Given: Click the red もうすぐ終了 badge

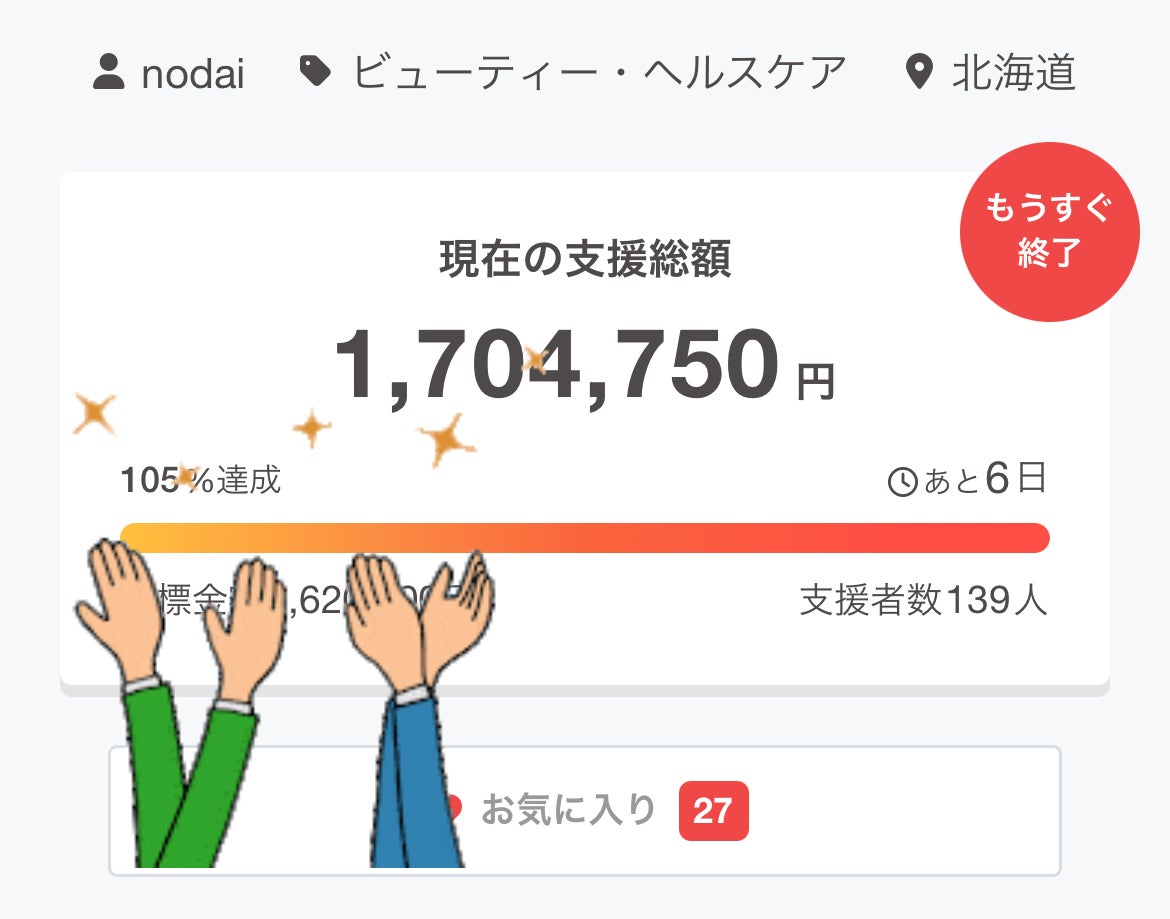Looking at the screenshot, I should point(1049,232).
